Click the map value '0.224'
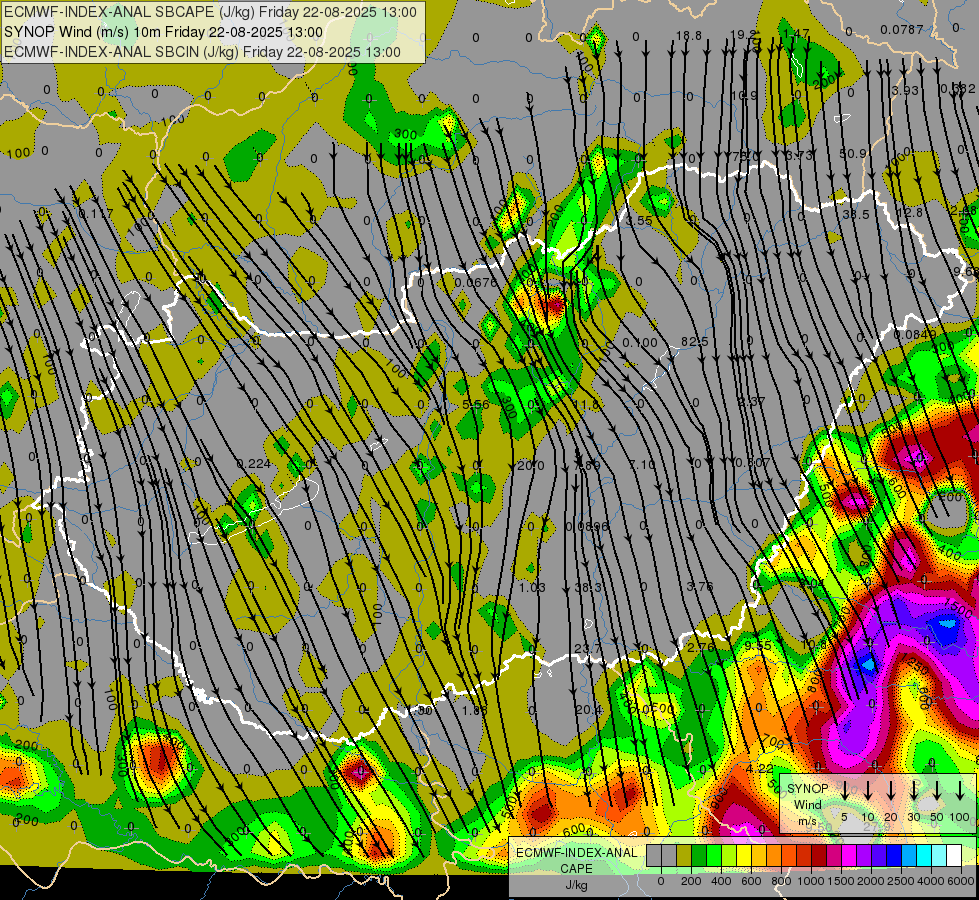Image resolution: width=979 pixels, height=900 pixels. point(254,463)
